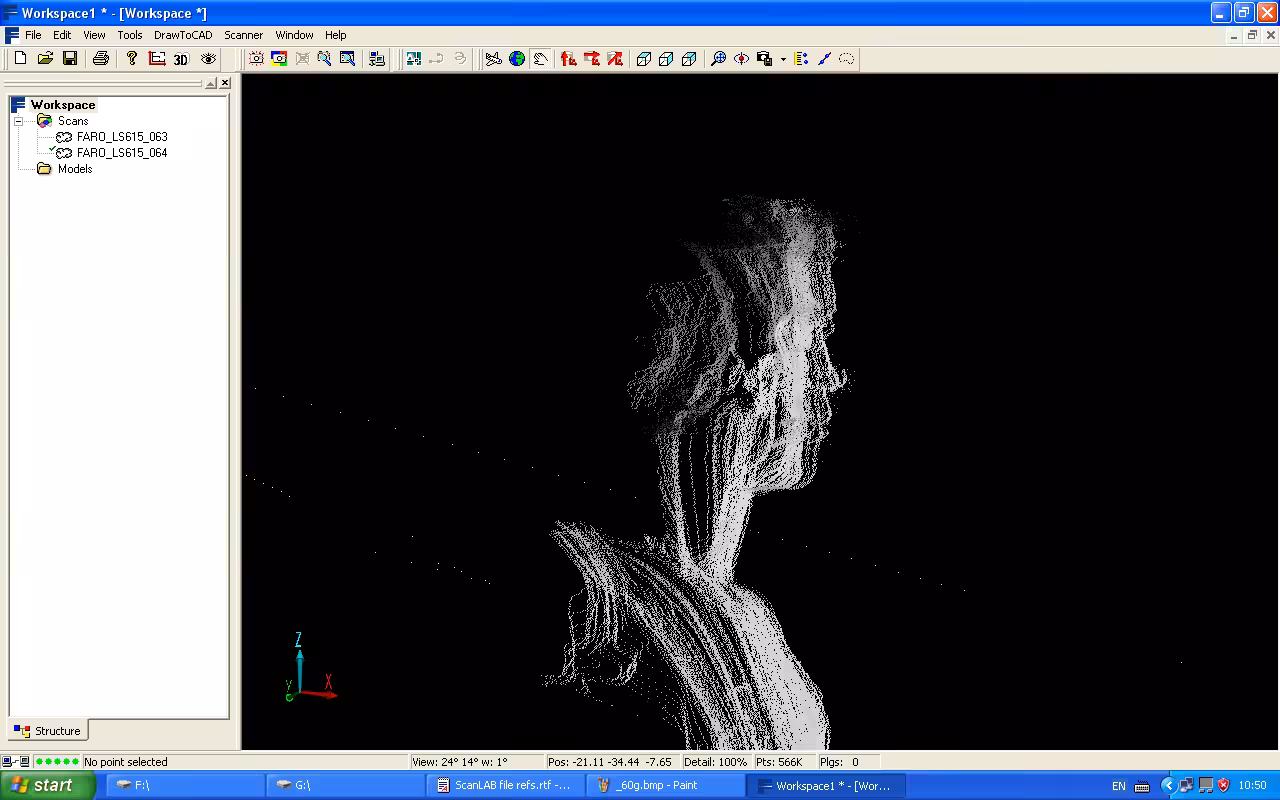Switch to ScanLAB file refs.rtf taskbar item

(x=505, y=785)
